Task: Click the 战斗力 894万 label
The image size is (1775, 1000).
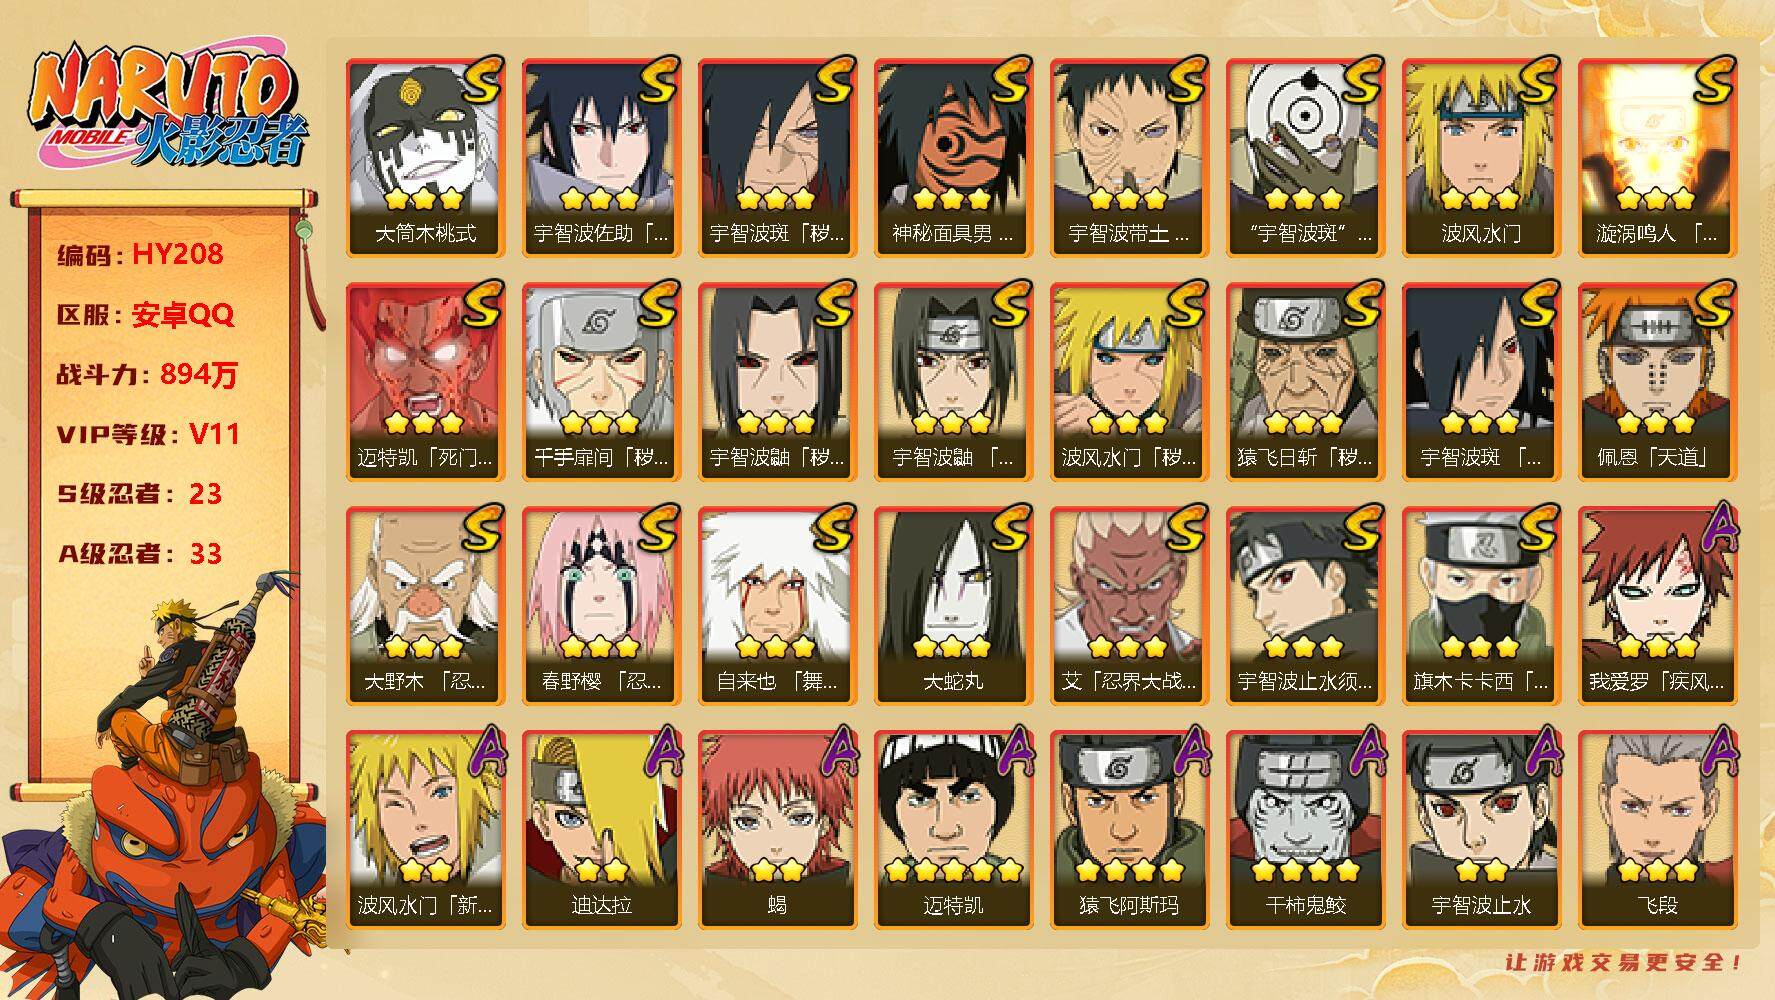Action: pos(148,375)
